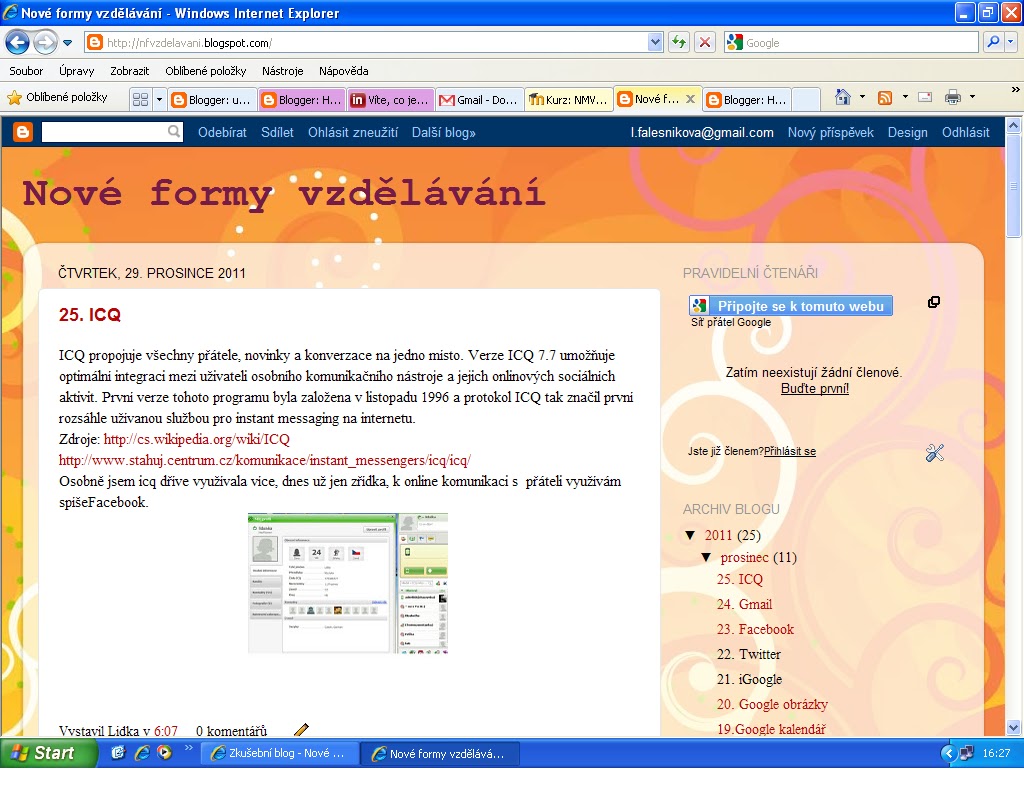
Task: Switch to the 'Kurz: NMV...' tab
Action: click(x=569, y=100)
